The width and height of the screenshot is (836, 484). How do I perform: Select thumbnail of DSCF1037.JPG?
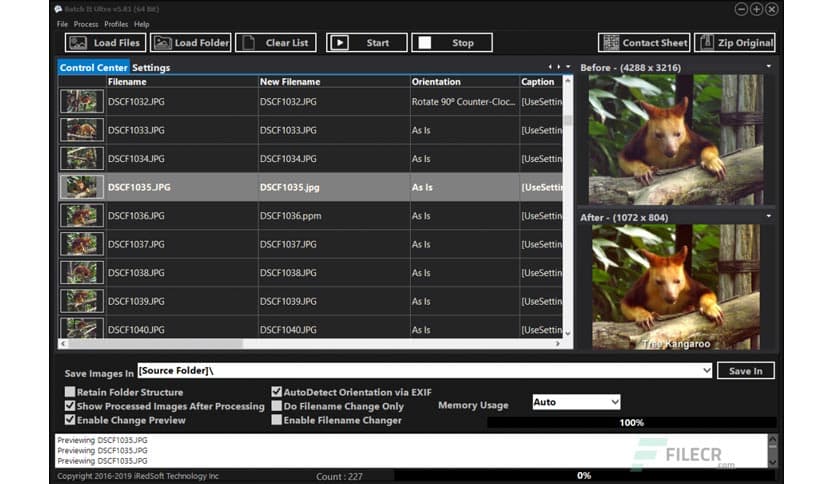point(82,244)
